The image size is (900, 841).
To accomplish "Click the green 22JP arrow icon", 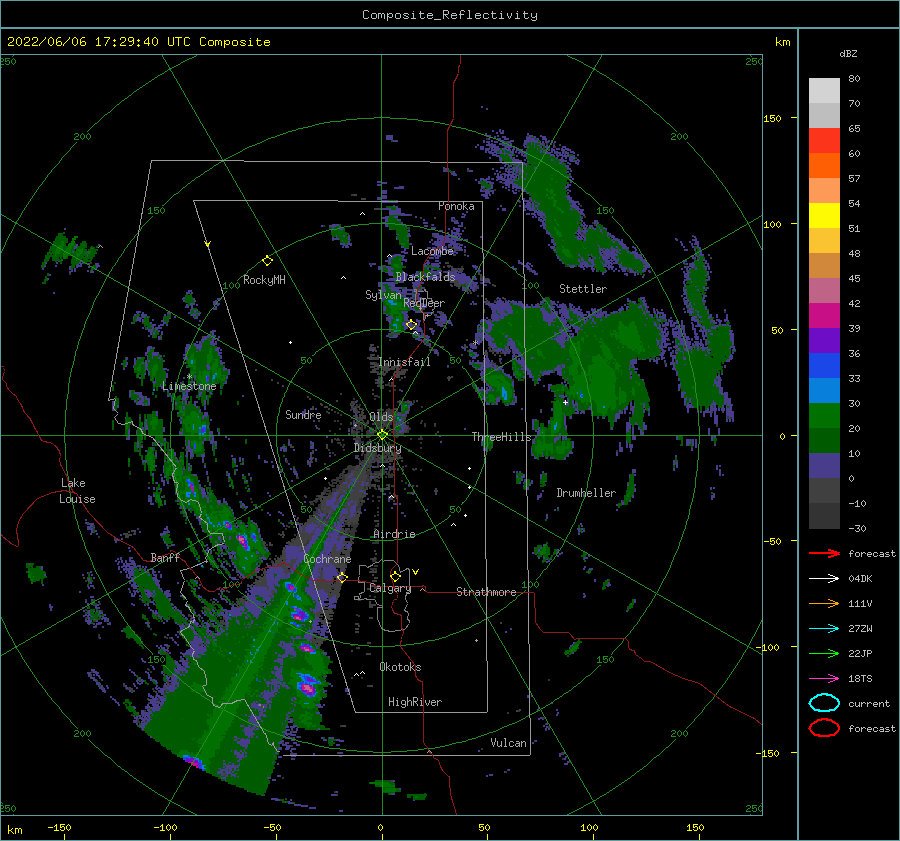I will click(x=824, y=653).
